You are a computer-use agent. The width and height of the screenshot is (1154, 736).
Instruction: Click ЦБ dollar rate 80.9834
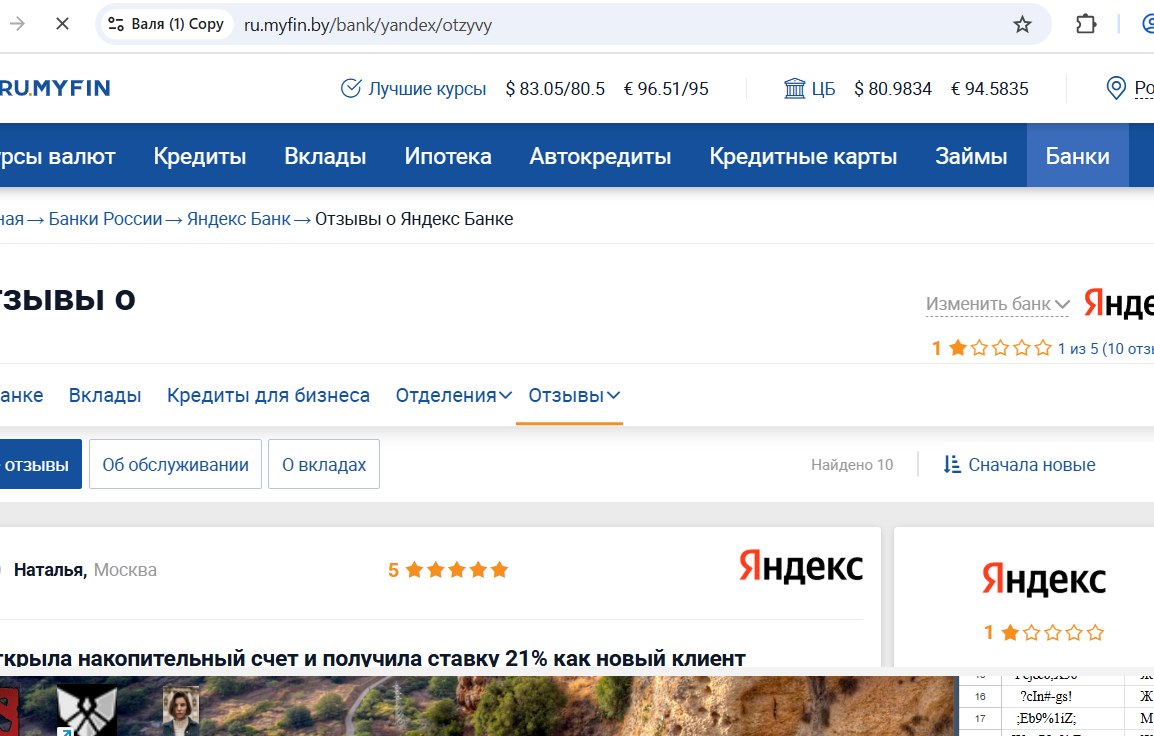tap(893, 89)
